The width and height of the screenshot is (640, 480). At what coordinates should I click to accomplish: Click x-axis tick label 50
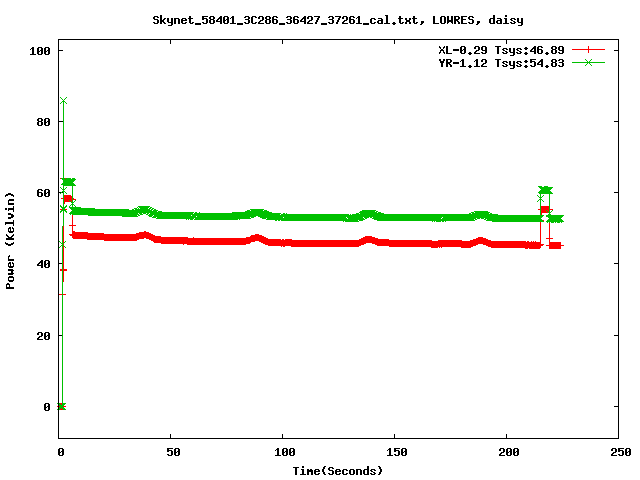point(173,452)
